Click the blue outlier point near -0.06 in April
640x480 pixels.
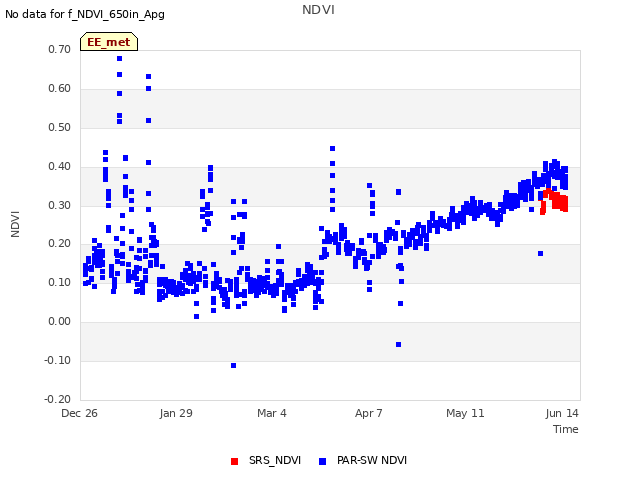398,344
